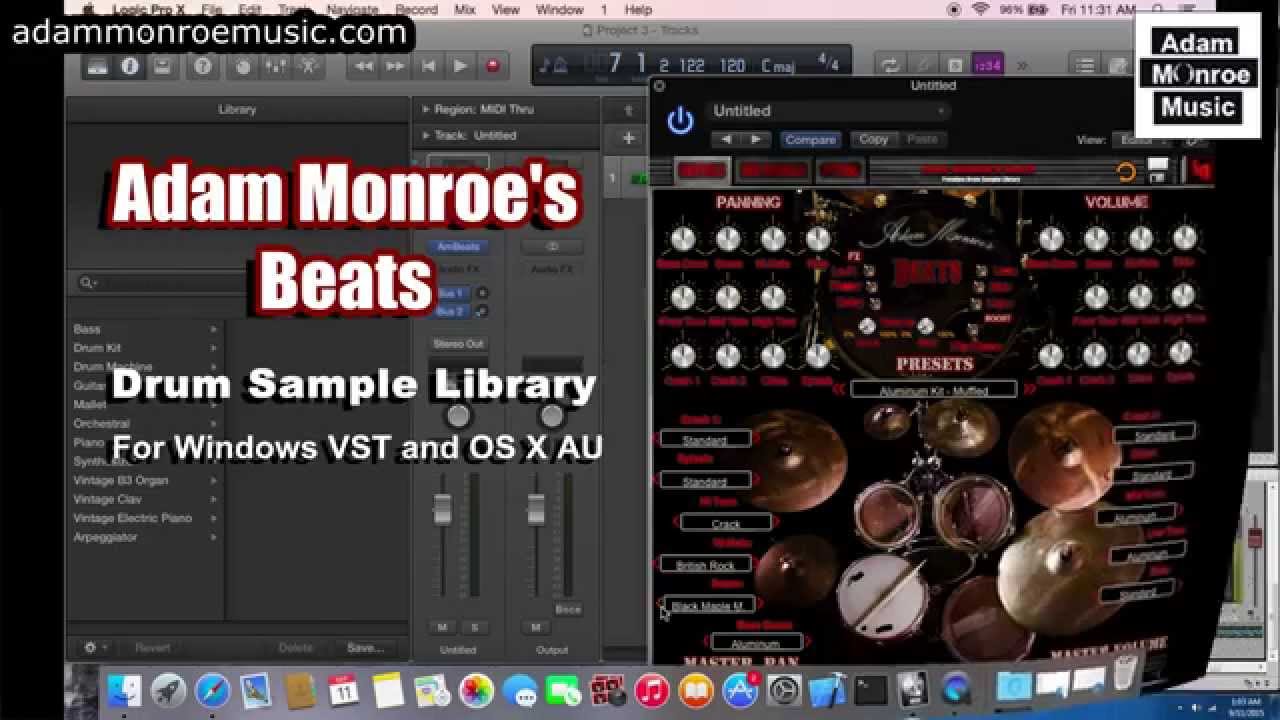
Task: Open the Untitled plugin settings dropdown
Action: point(829,111)
